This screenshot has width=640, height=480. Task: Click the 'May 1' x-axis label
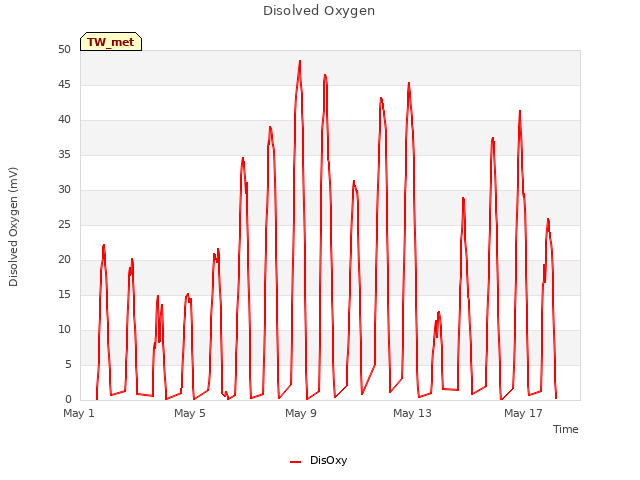(x=79, y=413)
